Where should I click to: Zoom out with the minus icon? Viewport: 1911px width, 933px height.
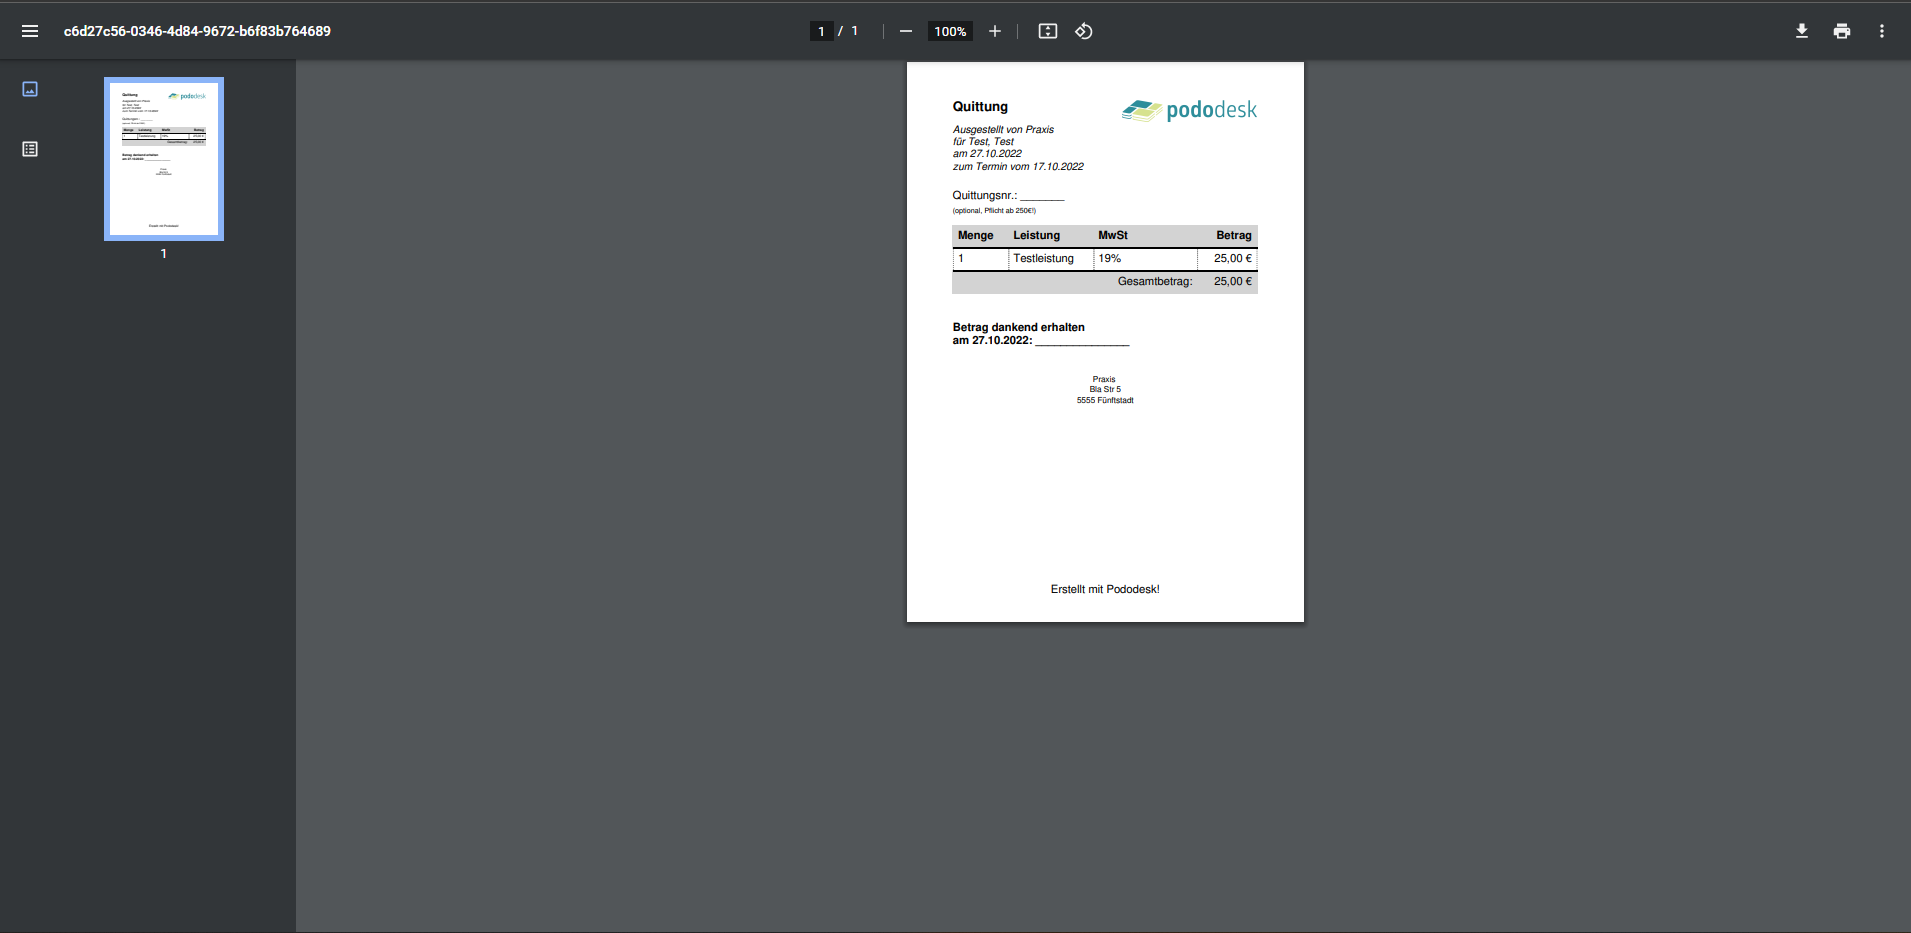tap(906, 31)
